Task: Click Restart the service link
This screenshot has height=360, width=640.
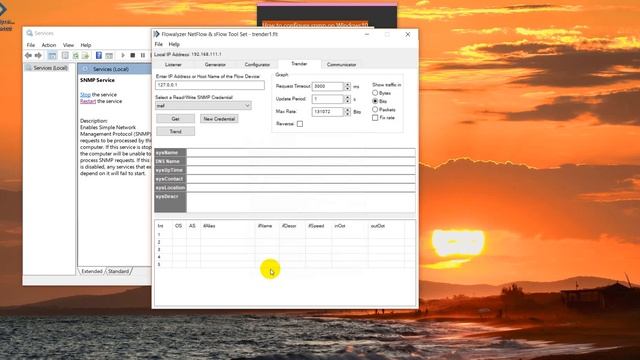Action: 88,101
